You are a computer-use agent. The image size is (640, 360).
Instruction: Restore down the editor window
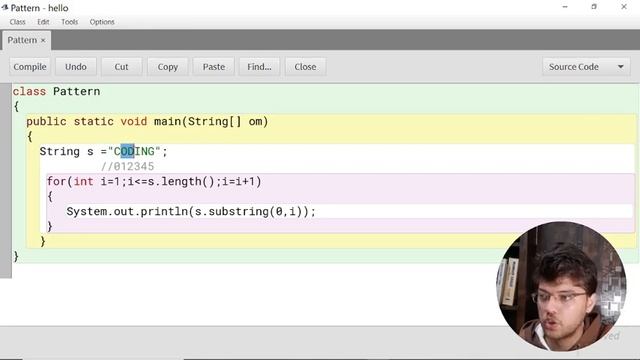(x=594, y=7)
